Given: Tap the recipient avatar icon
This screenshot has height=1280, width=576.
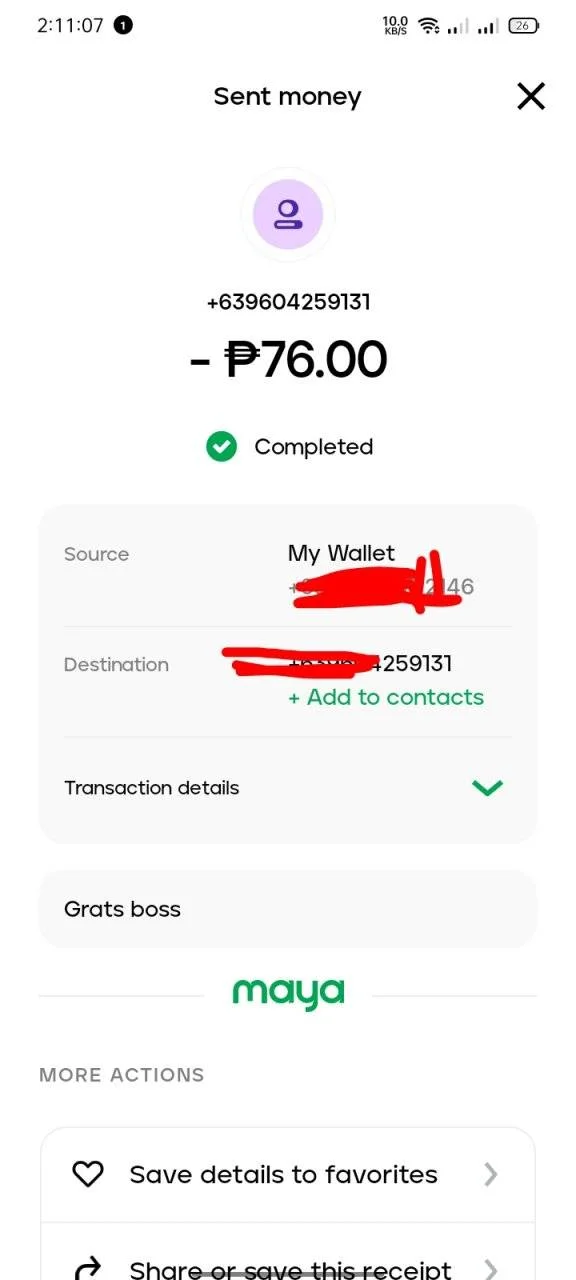Looking at the screenshot, I should click(288, 215).
